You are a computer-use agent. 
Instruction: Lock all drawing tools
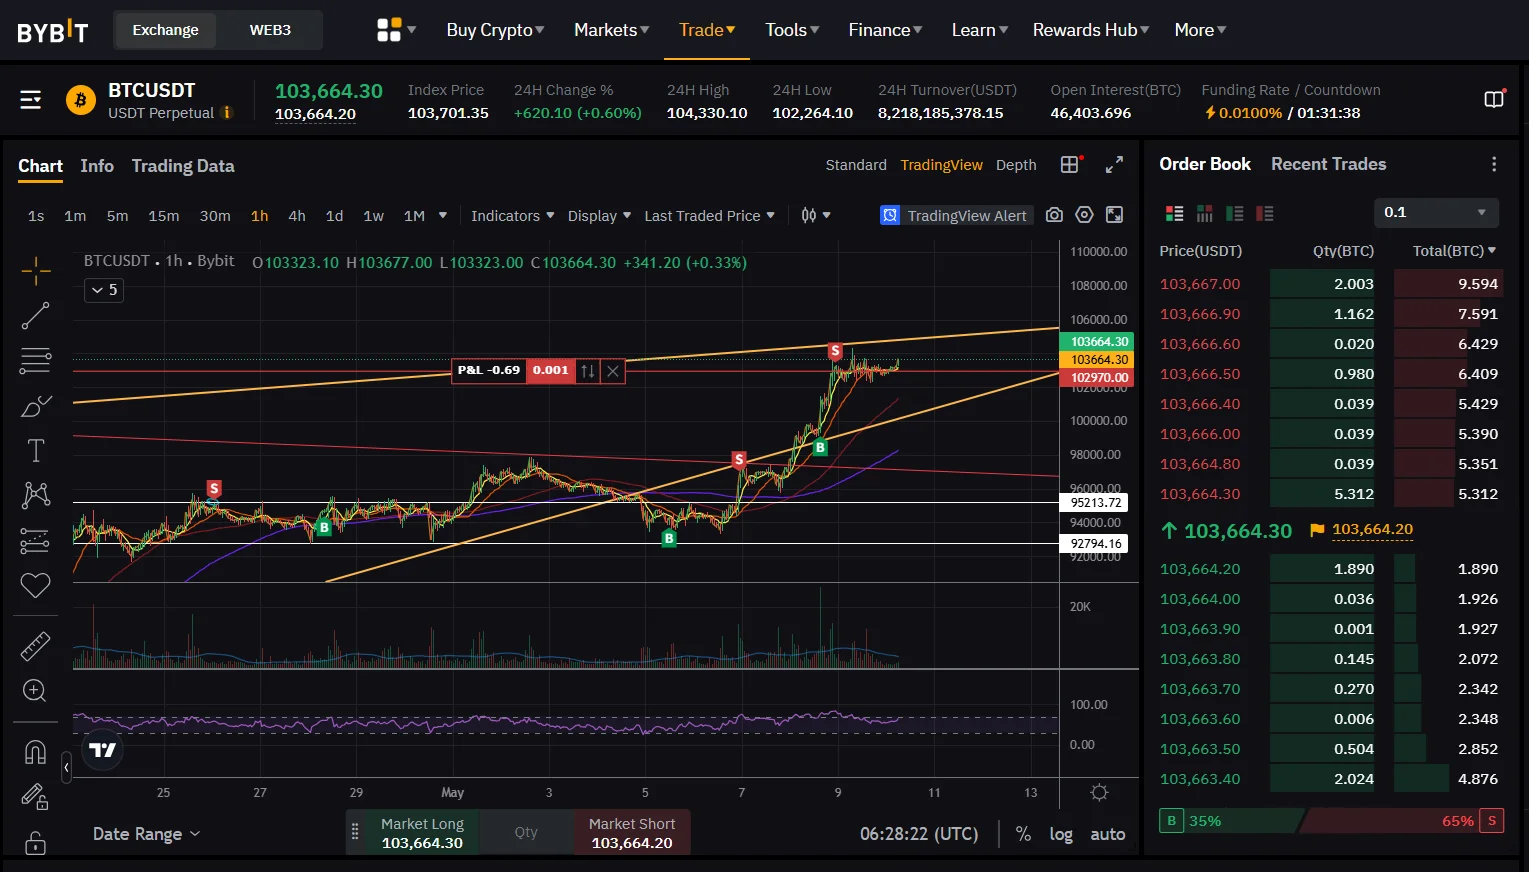coord(36,842)
